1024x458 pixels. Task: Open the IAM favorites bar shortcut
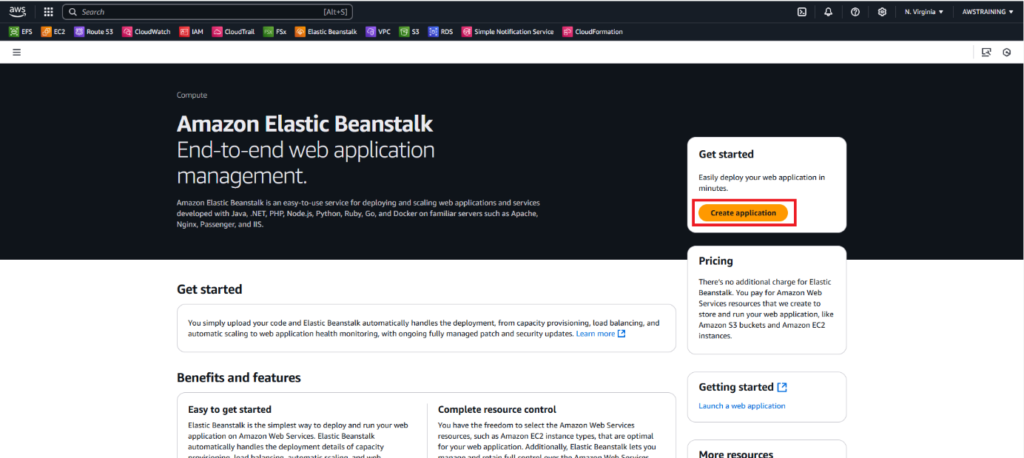pos(192,32)
